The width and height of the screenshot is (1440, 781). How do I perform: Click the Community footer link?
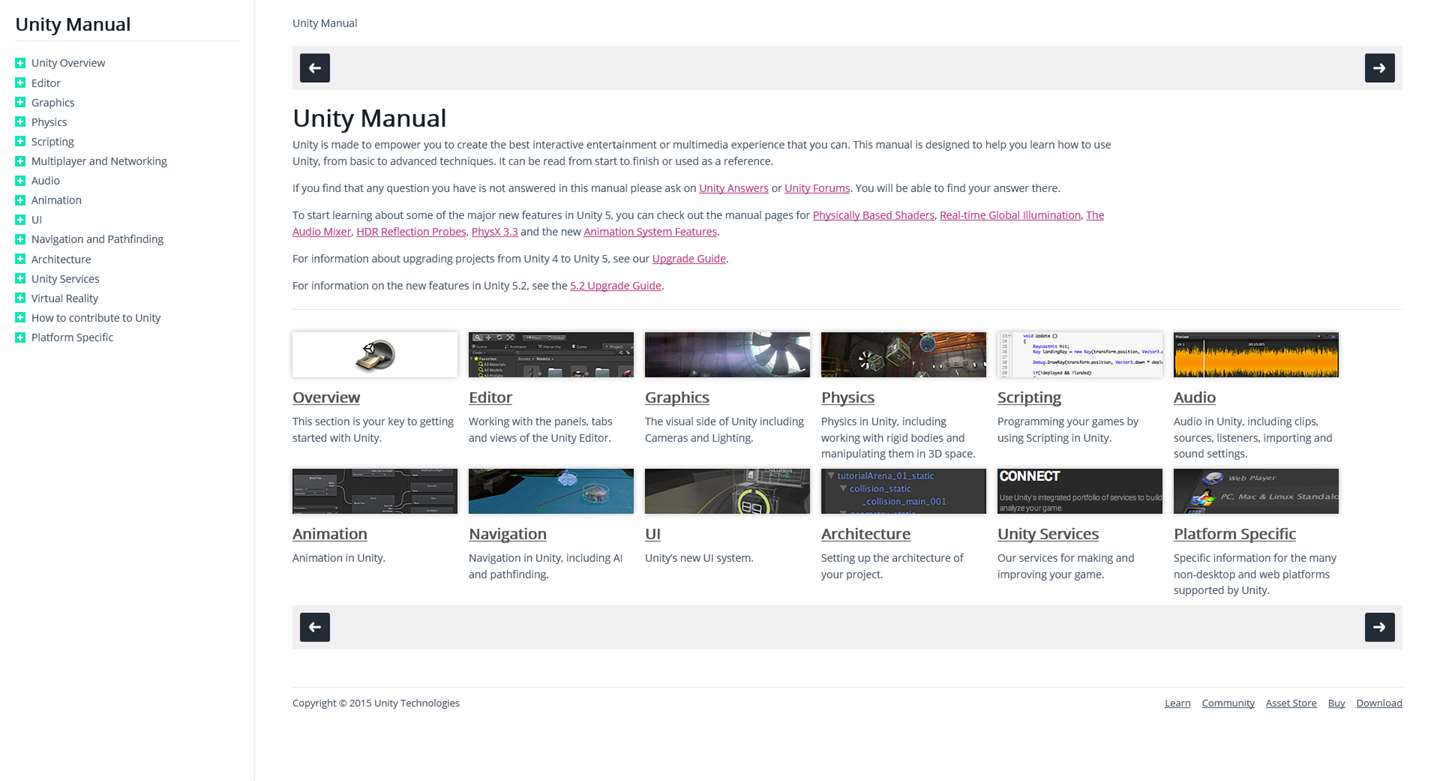click(x=1228, y=703)
